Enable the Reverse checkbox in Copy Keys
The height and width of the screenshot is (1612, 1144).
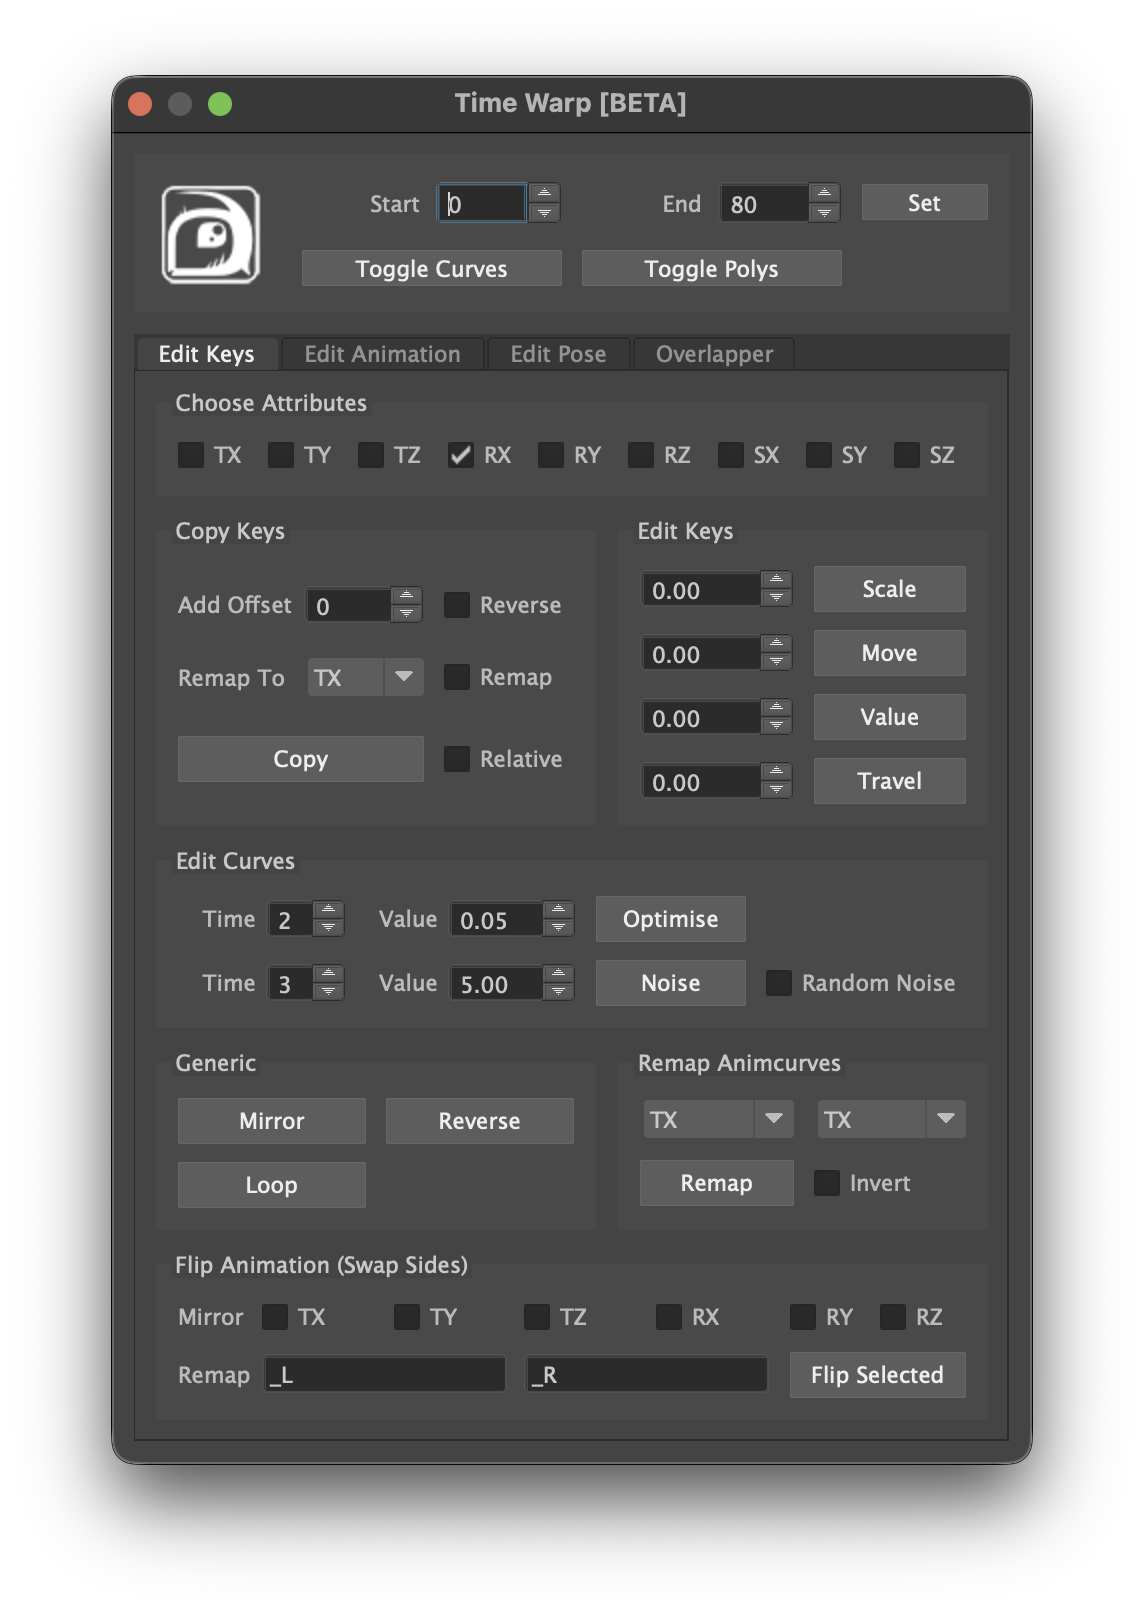[x=457, y=605]
